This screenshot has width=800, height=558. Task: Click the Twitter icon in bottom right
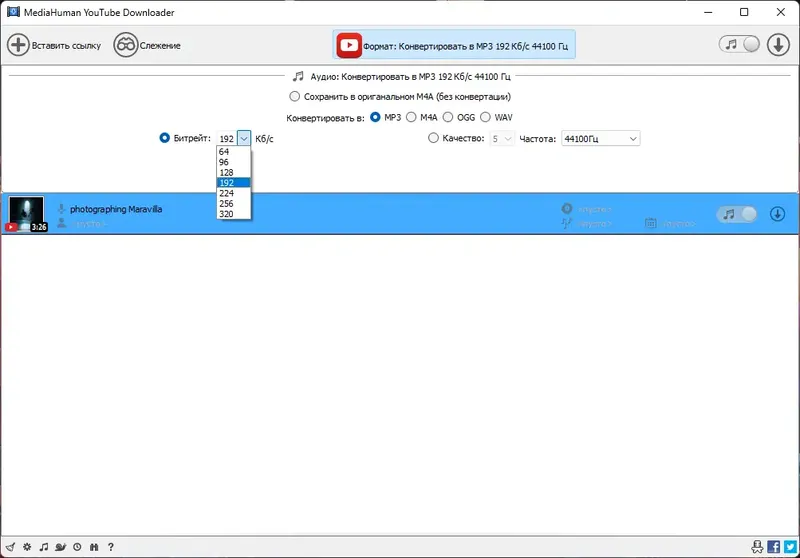point(791,547)
